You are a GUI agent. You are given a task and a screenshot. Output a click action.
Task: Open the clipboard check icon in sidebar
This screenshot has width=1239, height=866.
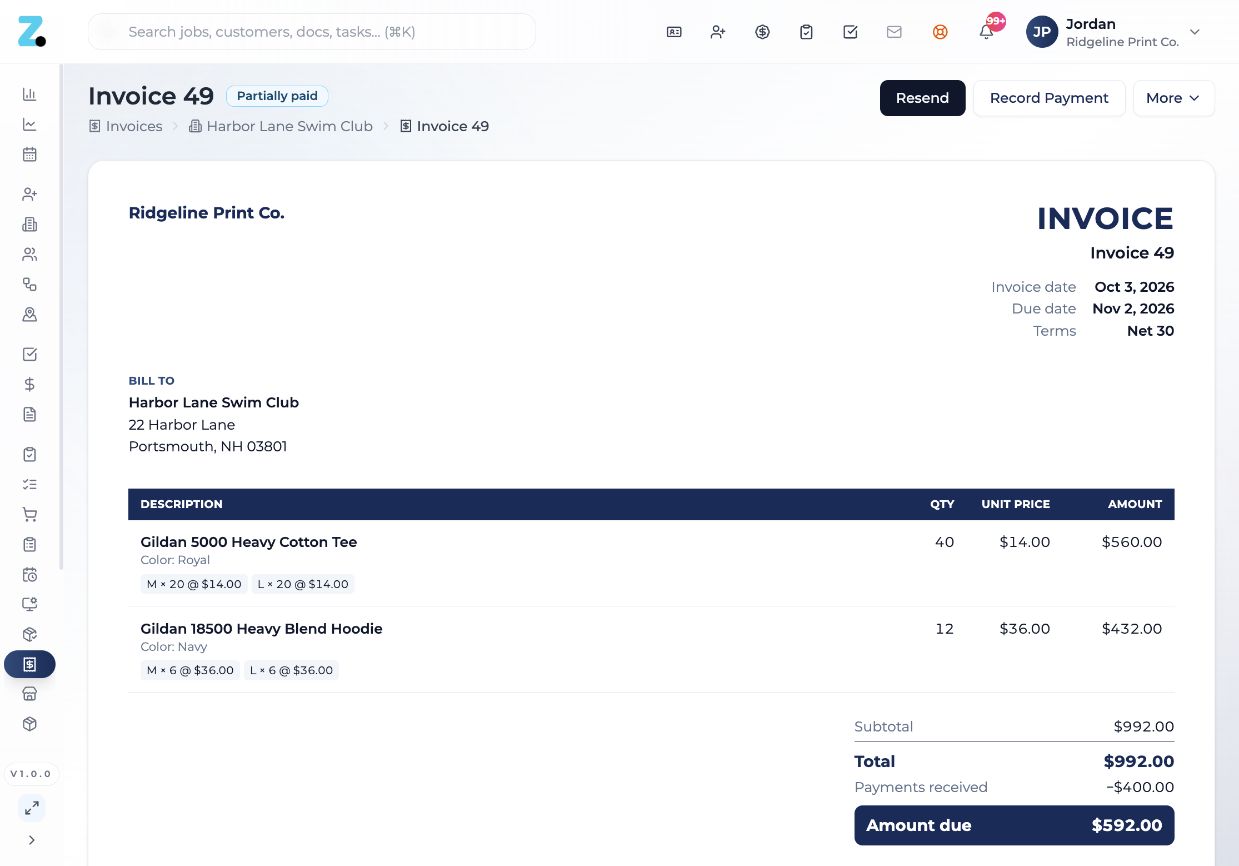pyautogui.click(x=30, y=454)
